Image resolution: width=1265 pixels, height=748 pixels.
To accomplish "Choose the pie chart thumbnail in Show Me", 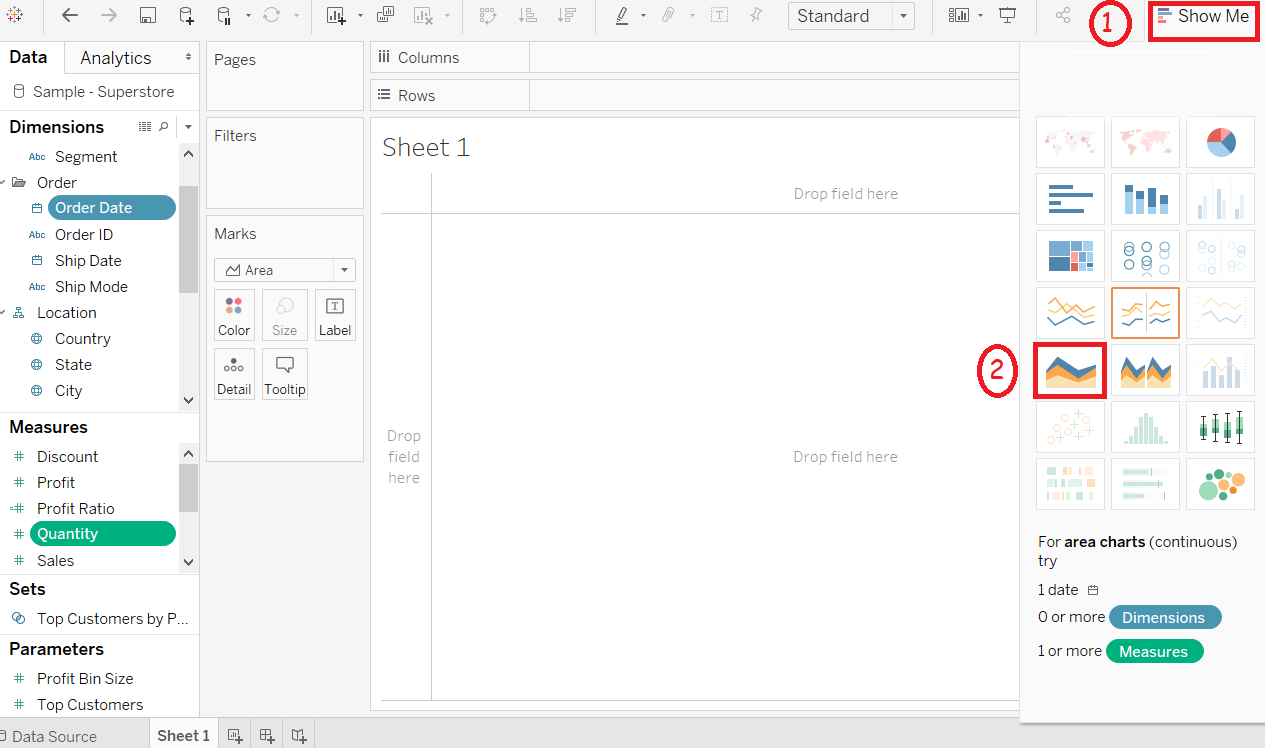I will (x=1220, y=142).
